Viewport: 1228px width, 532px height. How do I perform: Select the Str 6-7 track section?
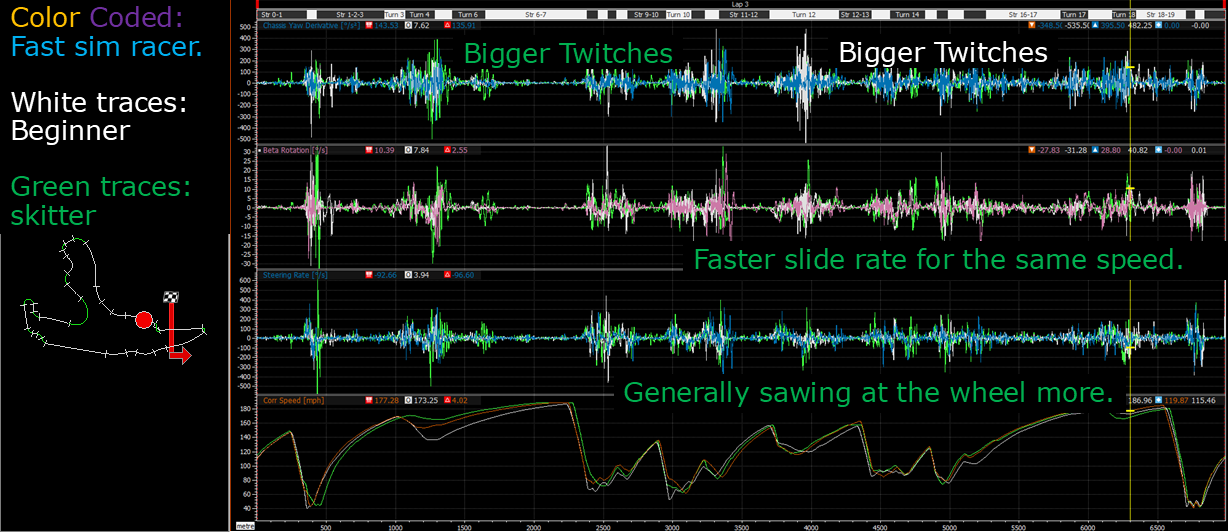[x=536, y=15]
